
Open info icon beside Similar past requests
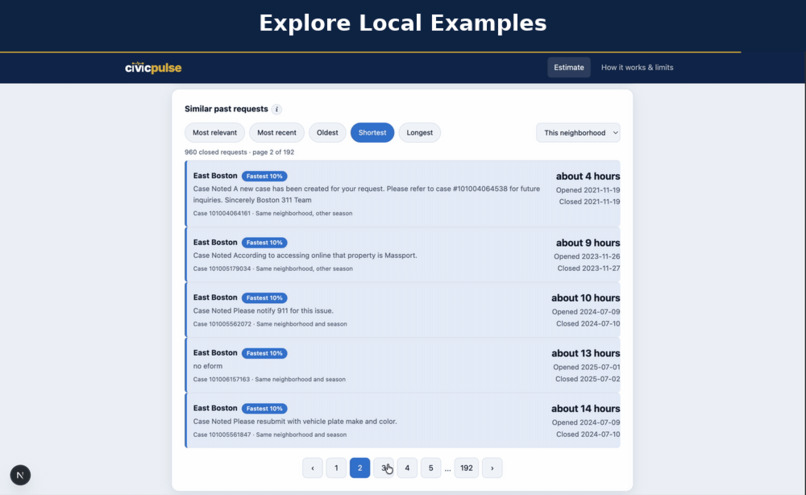pos(277,109)
